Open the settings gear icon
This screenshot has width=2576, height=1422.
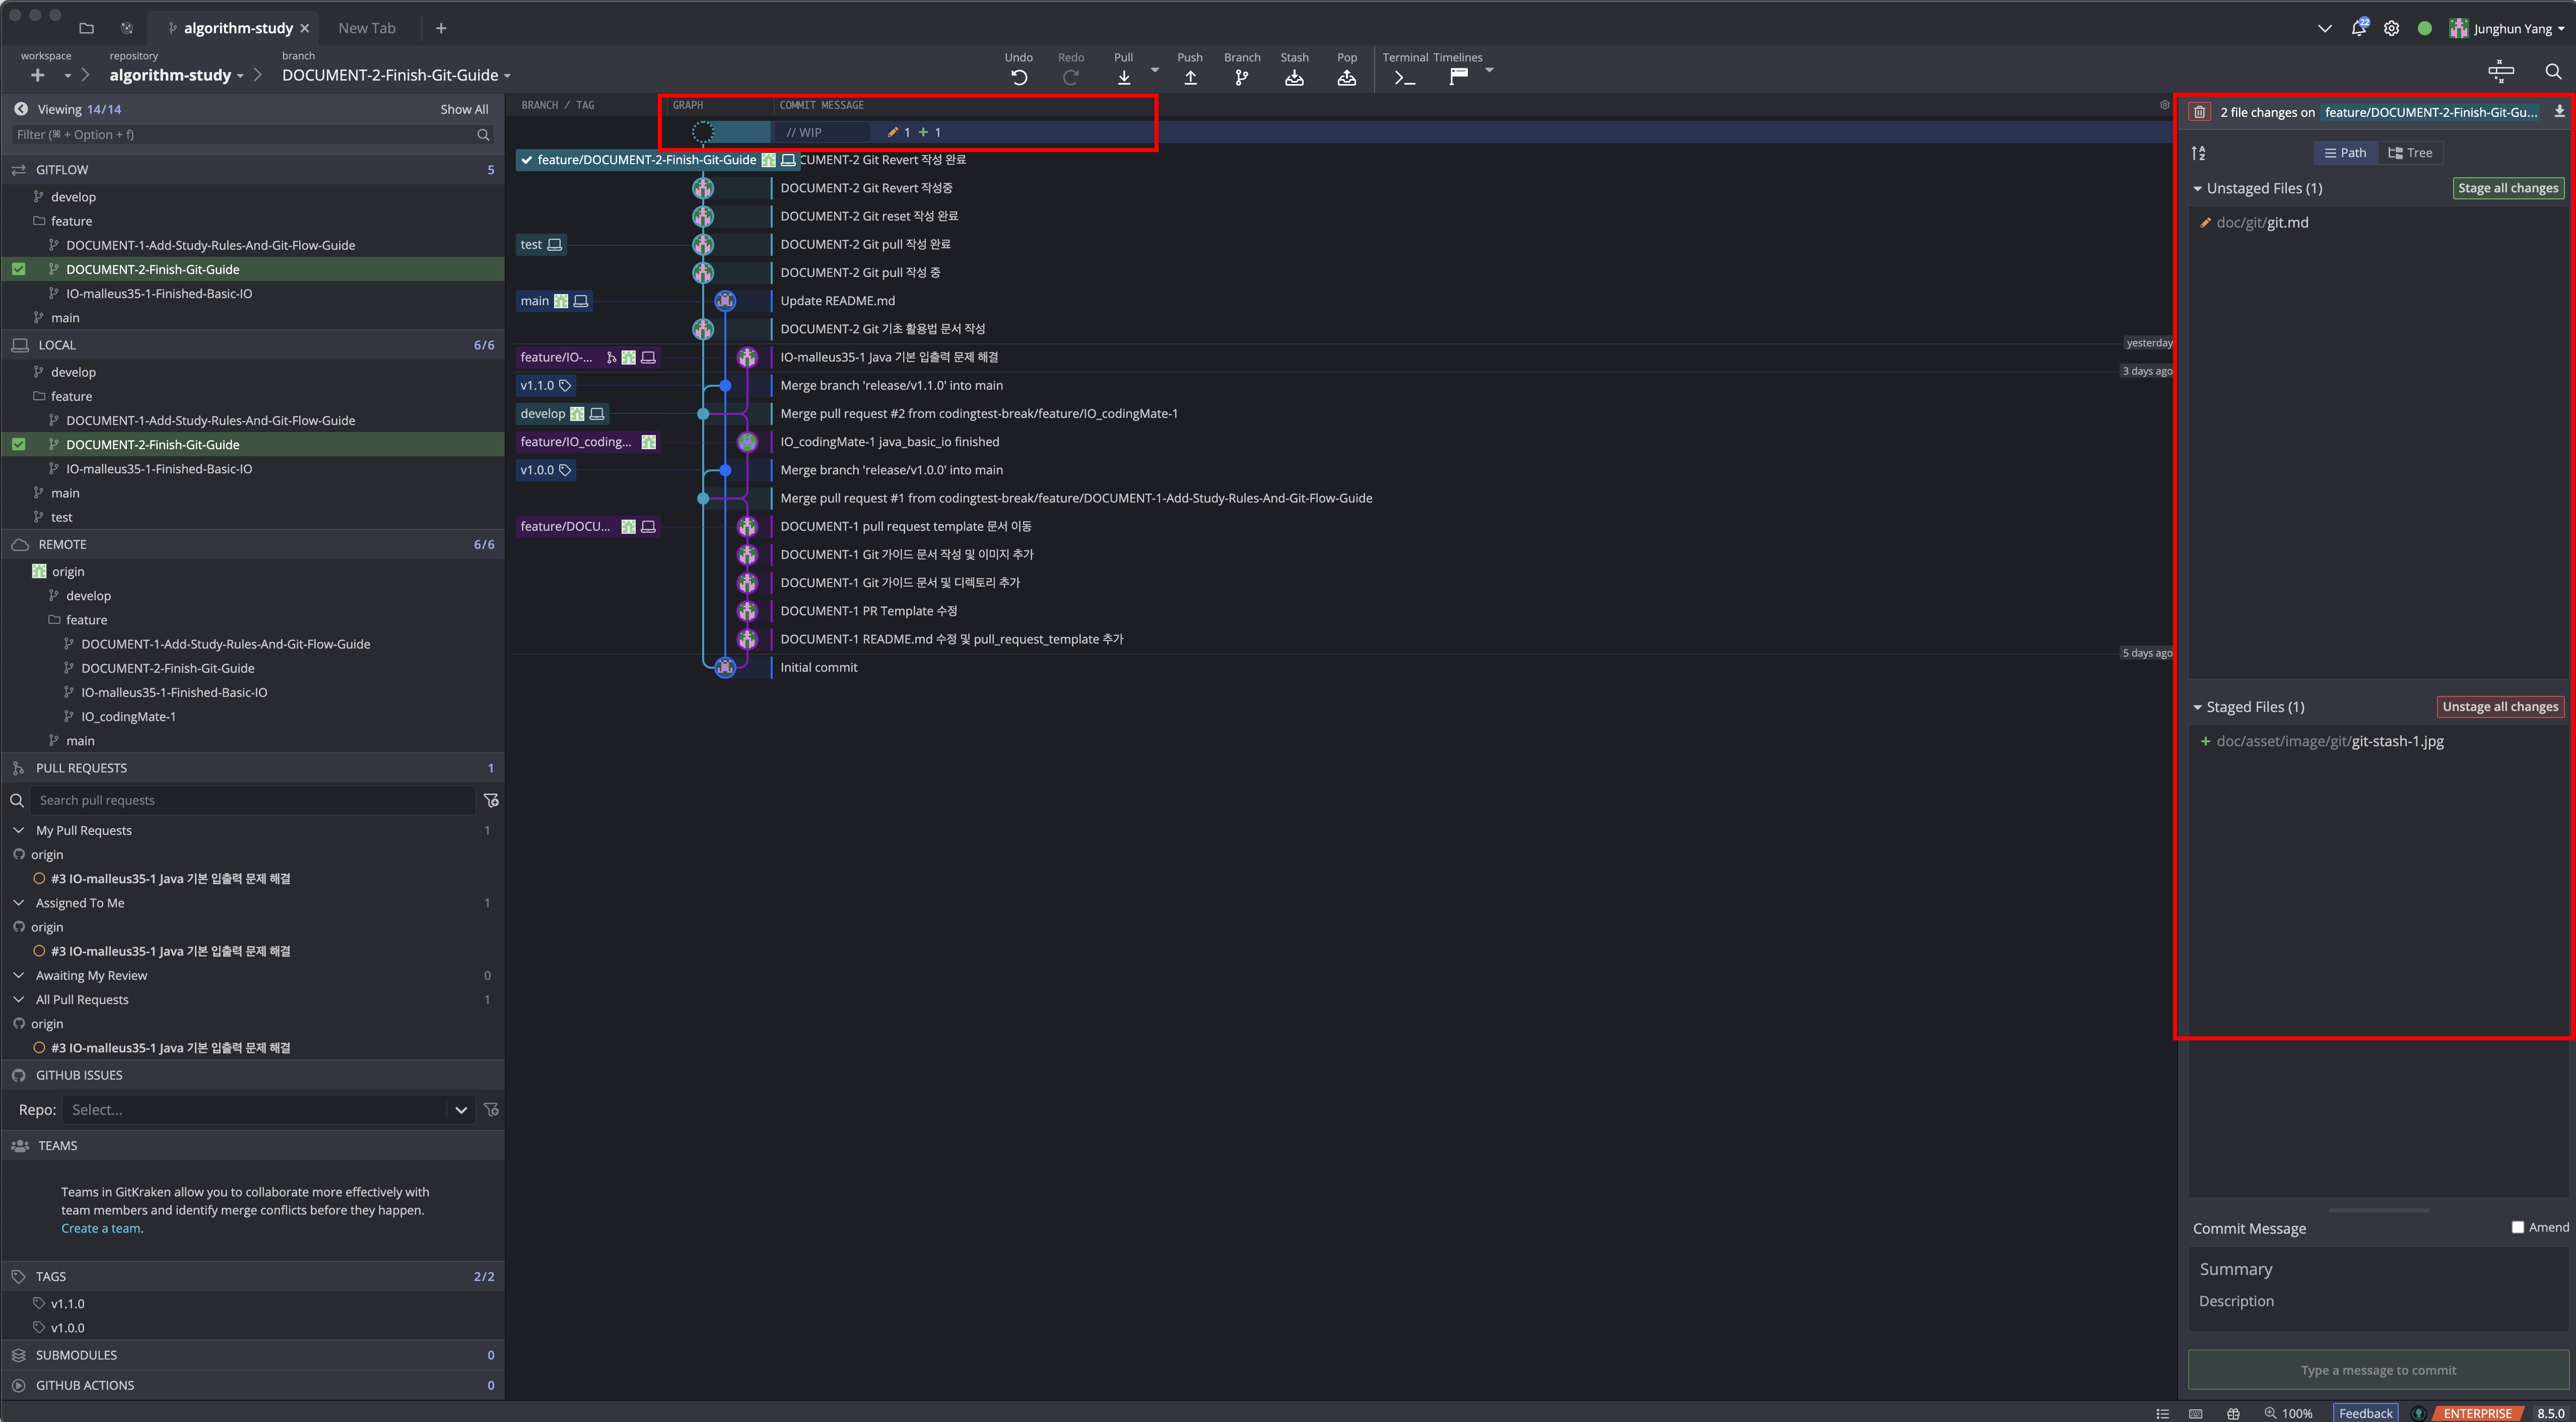pyautogui.click(x=2391, y=28)
